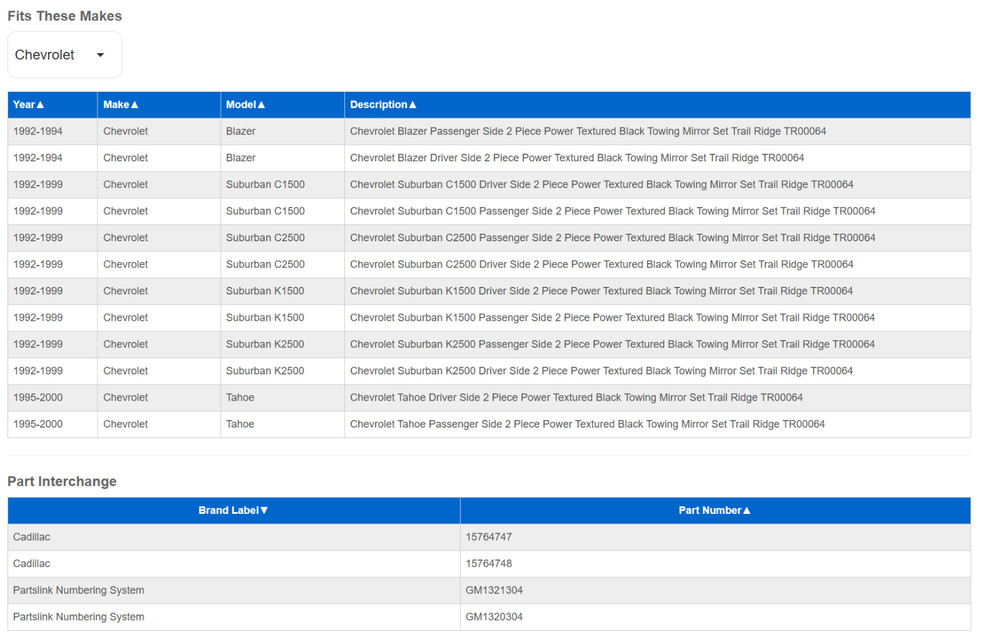The image size is (1000, 637).
Task: Sort fitment table by Description column
Action: (383, 105)
